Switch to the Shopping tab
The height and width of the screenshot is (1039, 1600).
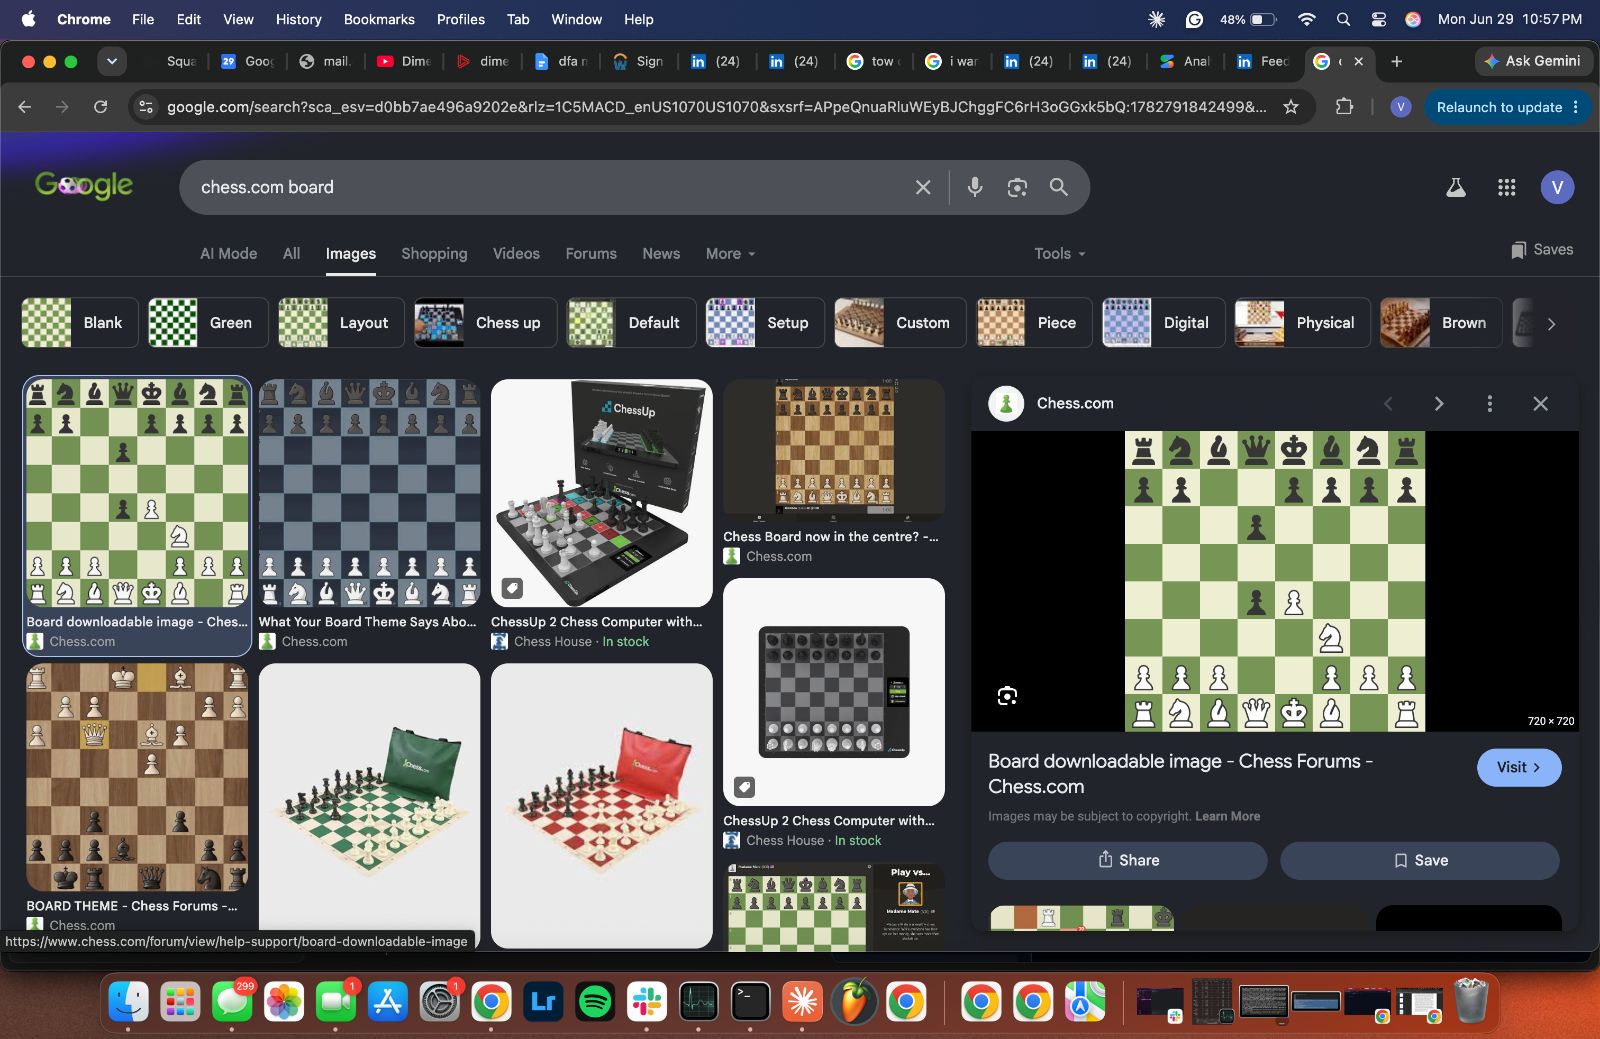point(434,254)
